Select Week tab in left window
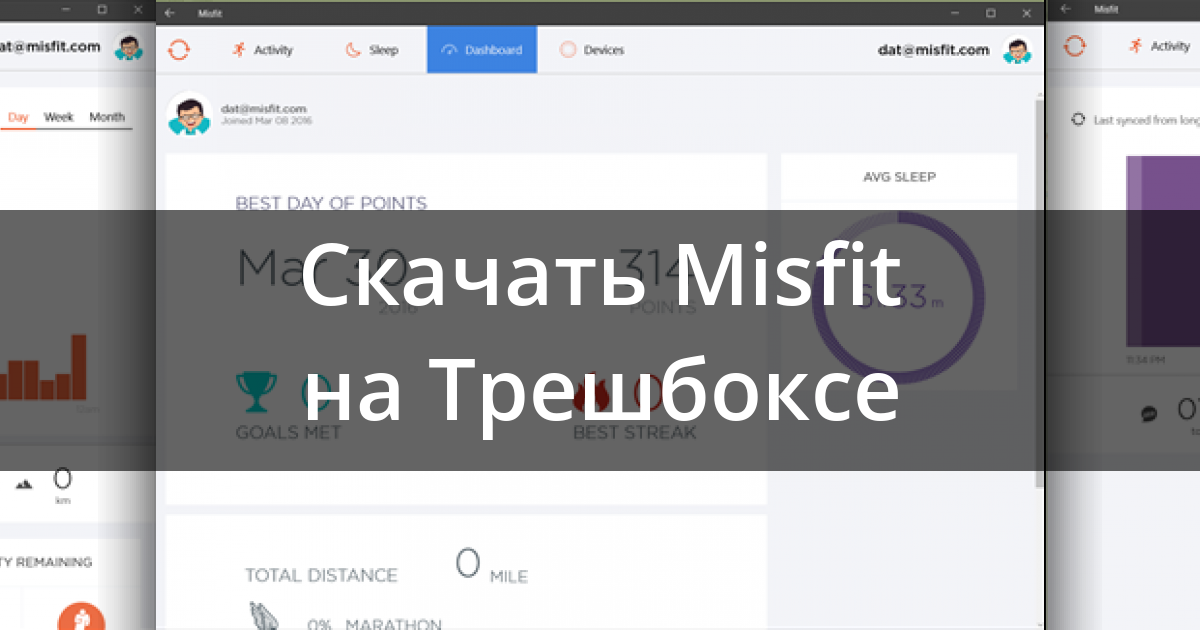Viewport: 1200px width, 630px height. 59,117
